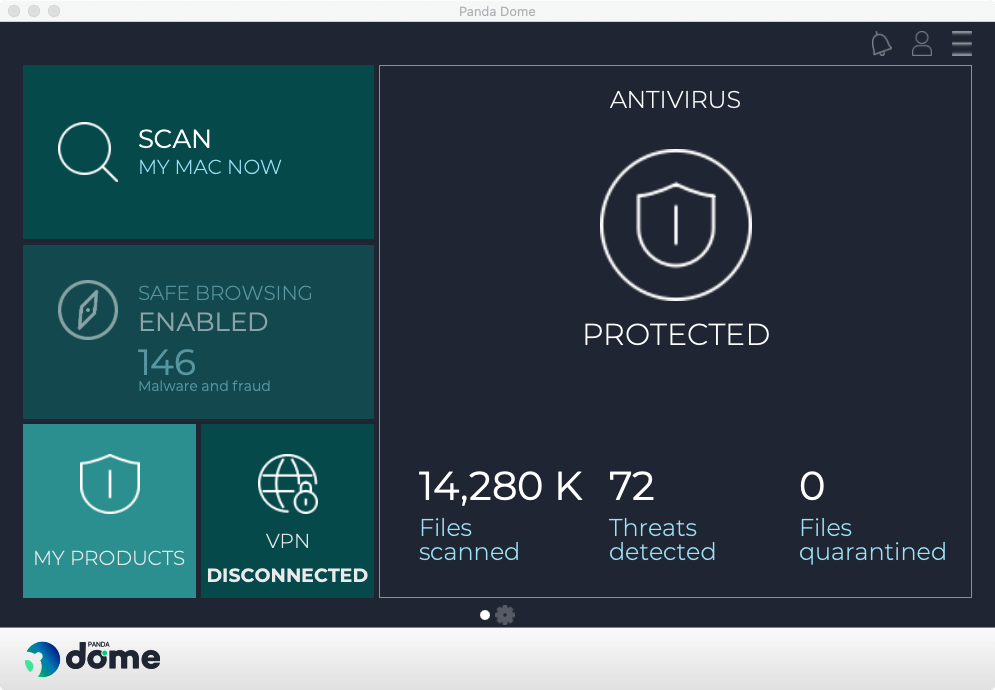995x690 pixels.
Task: Open notifications via the bell icon
Action: point(881,44)
